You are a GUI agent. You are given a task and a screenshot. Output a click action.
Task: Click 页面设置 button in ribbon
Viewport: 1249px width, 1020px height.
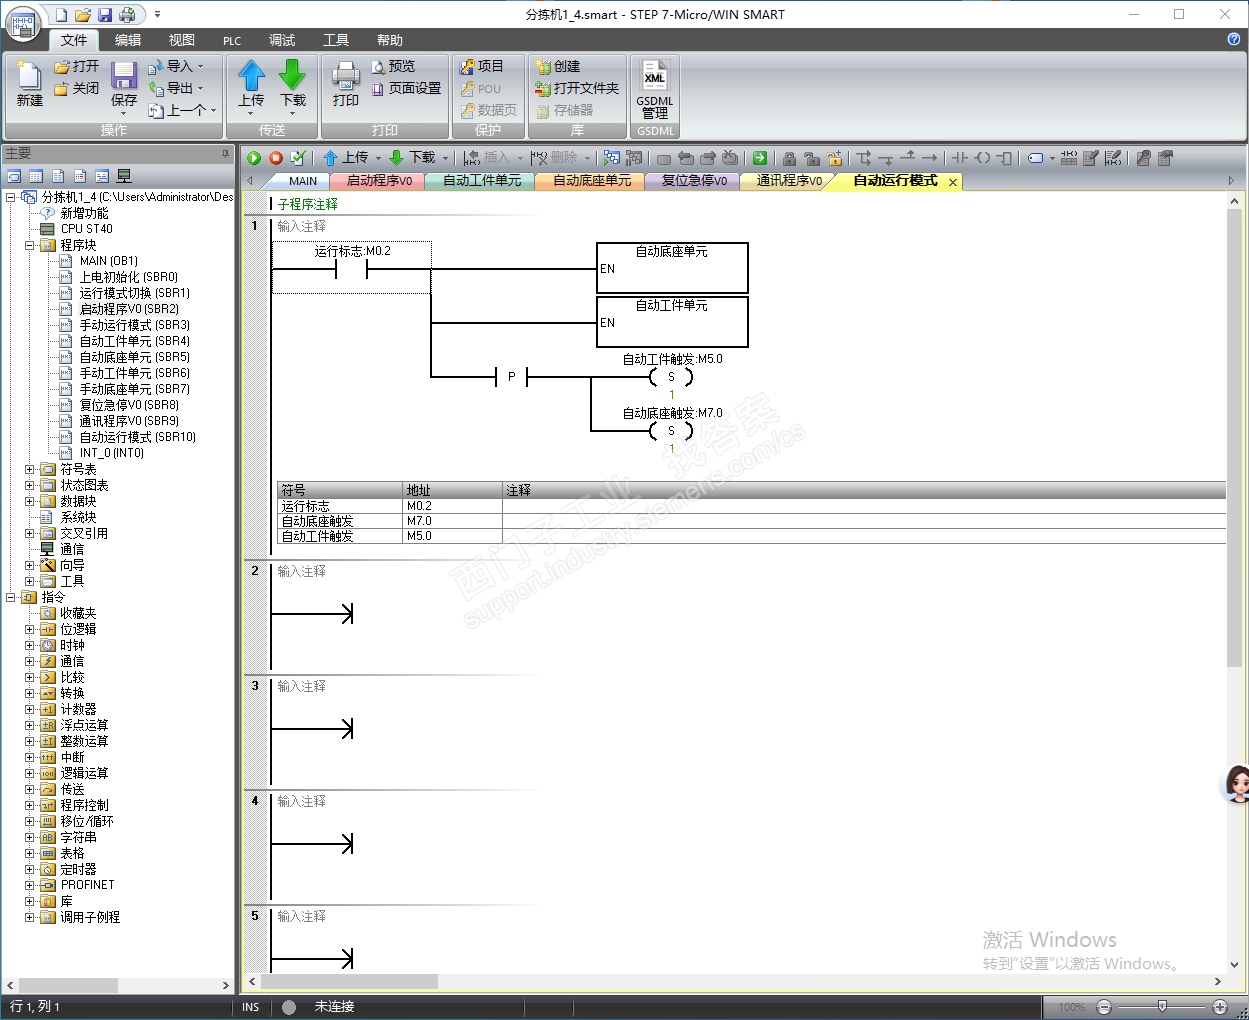tap(406, 88)
